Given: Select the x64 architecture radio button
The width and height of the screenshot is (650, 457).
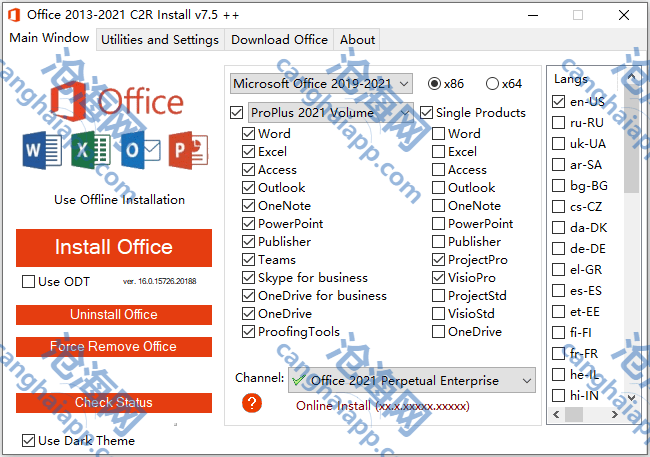Looking at the screenshot, I should point(492,84).
